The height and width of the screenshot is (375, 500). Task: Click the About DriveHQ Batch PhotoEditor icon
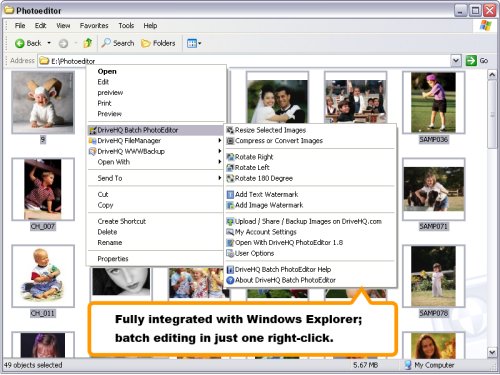(230, 280)
